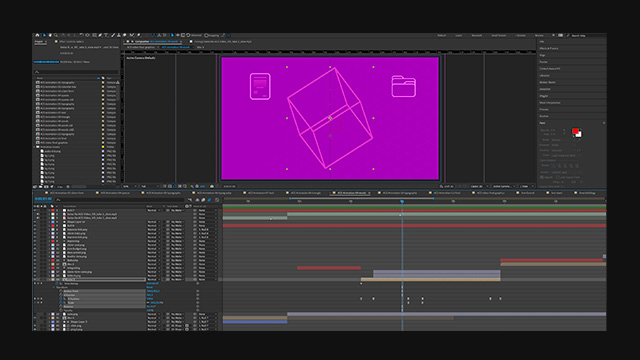Open ACS Animation 07 text timeline tab
The height and width of the screenshot is (360, 640).
[262, 193]
